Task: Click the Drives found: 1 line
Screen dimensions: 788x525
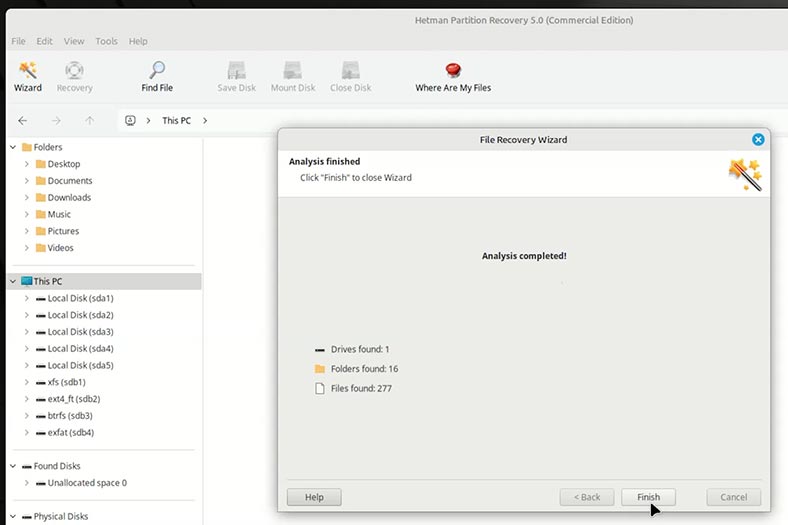Action: 352,349
